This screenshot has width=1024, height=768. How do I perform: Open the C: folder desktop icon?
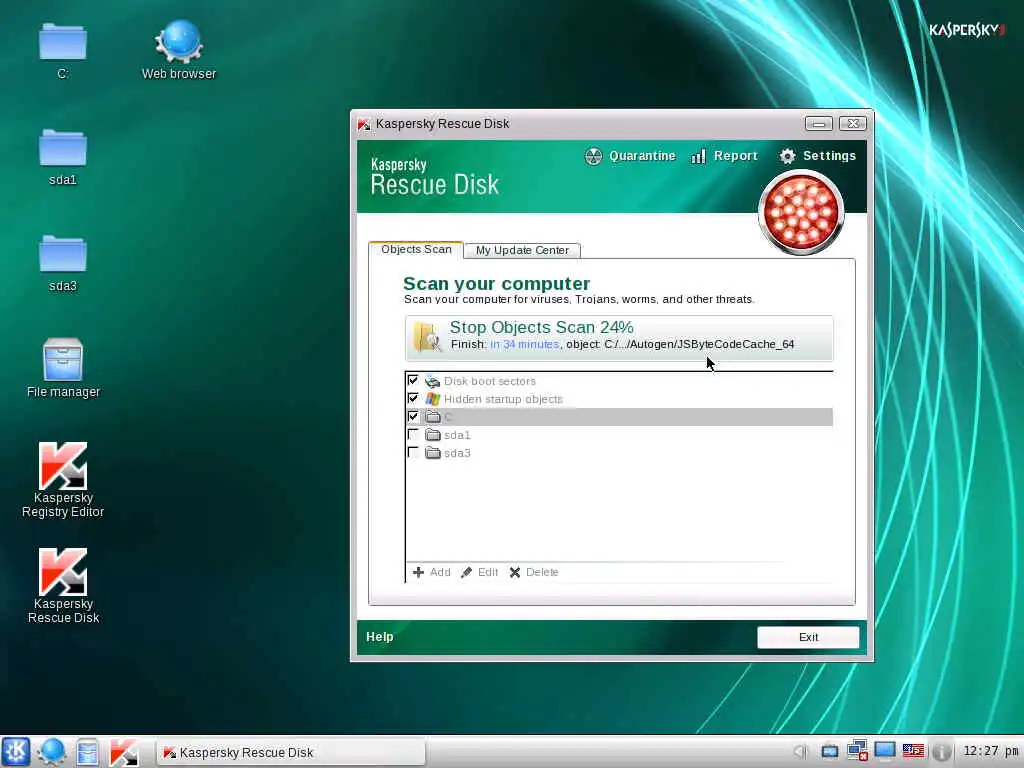tap(63, 51)
